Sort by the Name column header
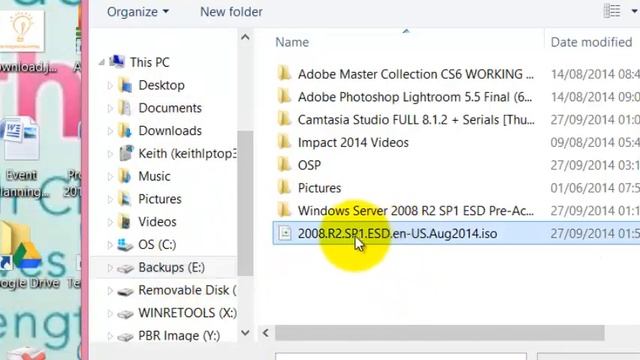This screenshot has height=360, width=640. click(x=292, y=42)
